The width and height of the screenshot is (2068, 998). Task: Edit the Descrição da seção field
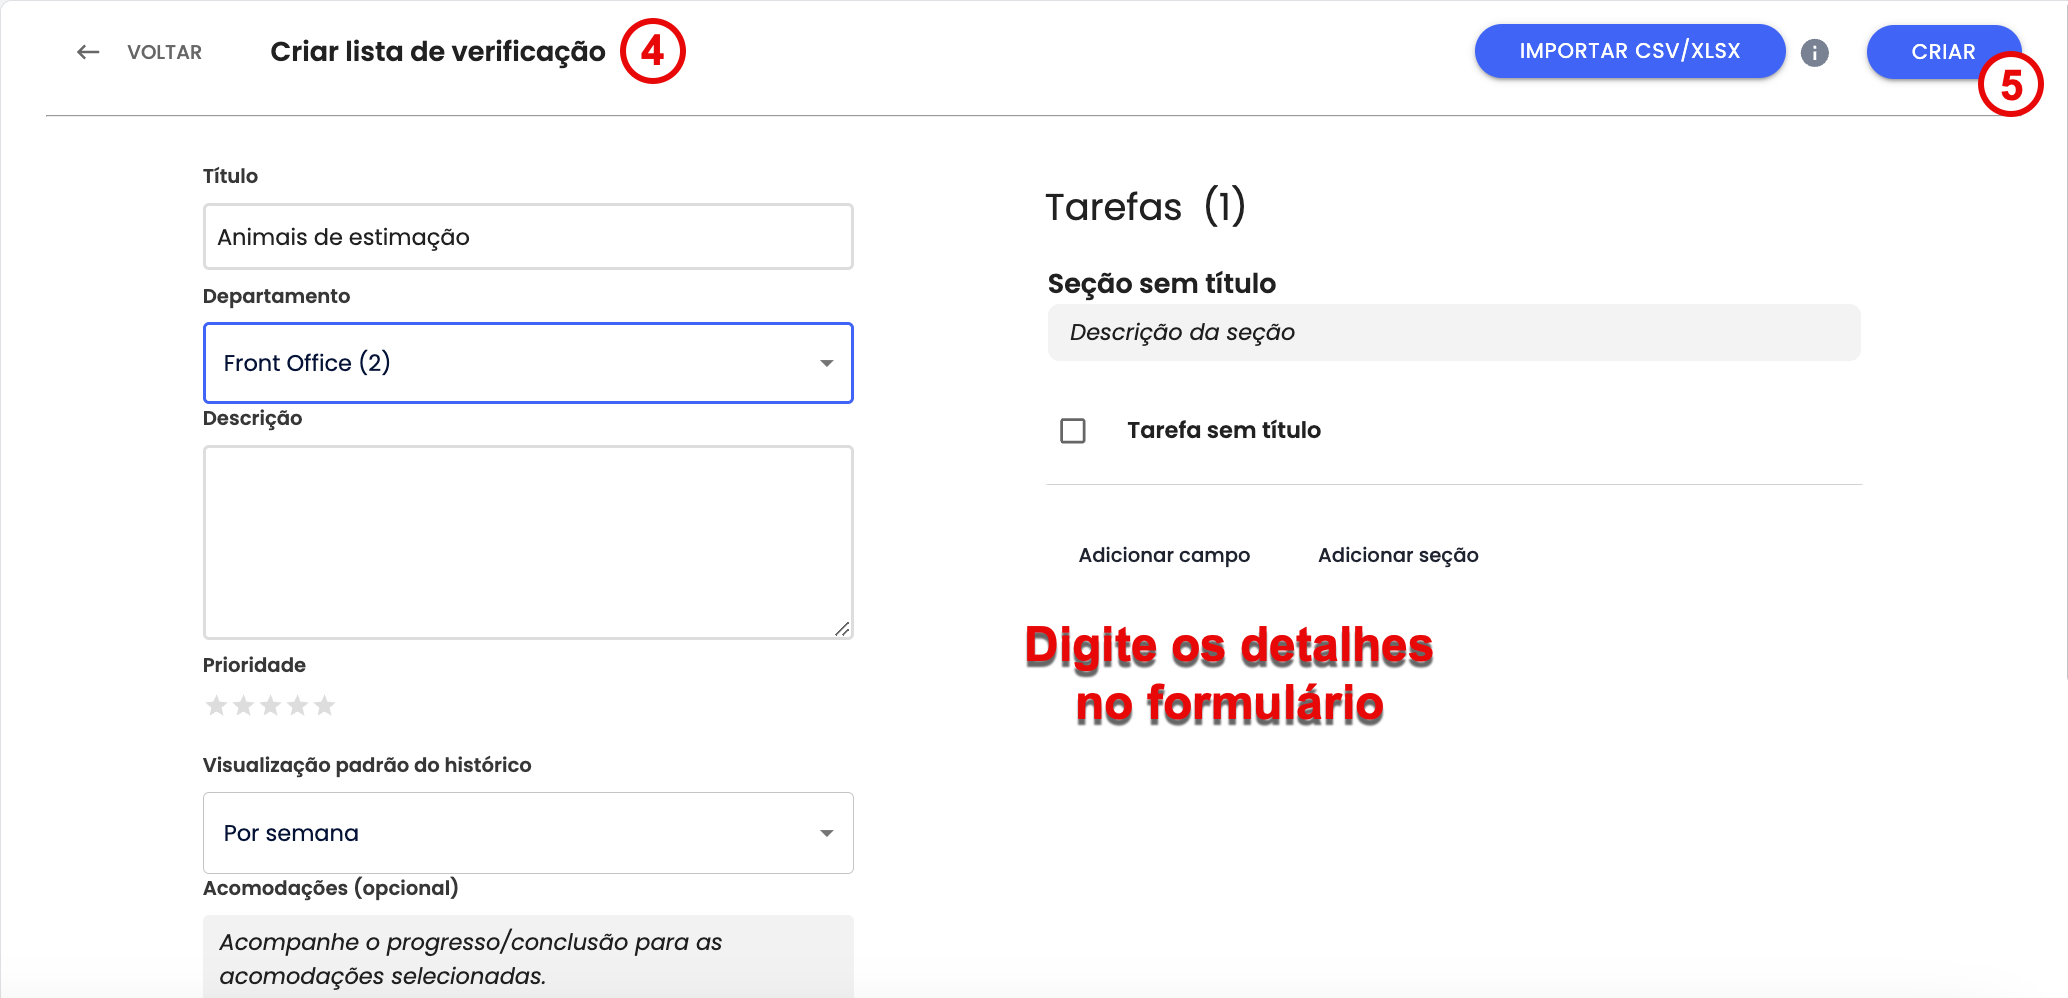point(1453,332)
